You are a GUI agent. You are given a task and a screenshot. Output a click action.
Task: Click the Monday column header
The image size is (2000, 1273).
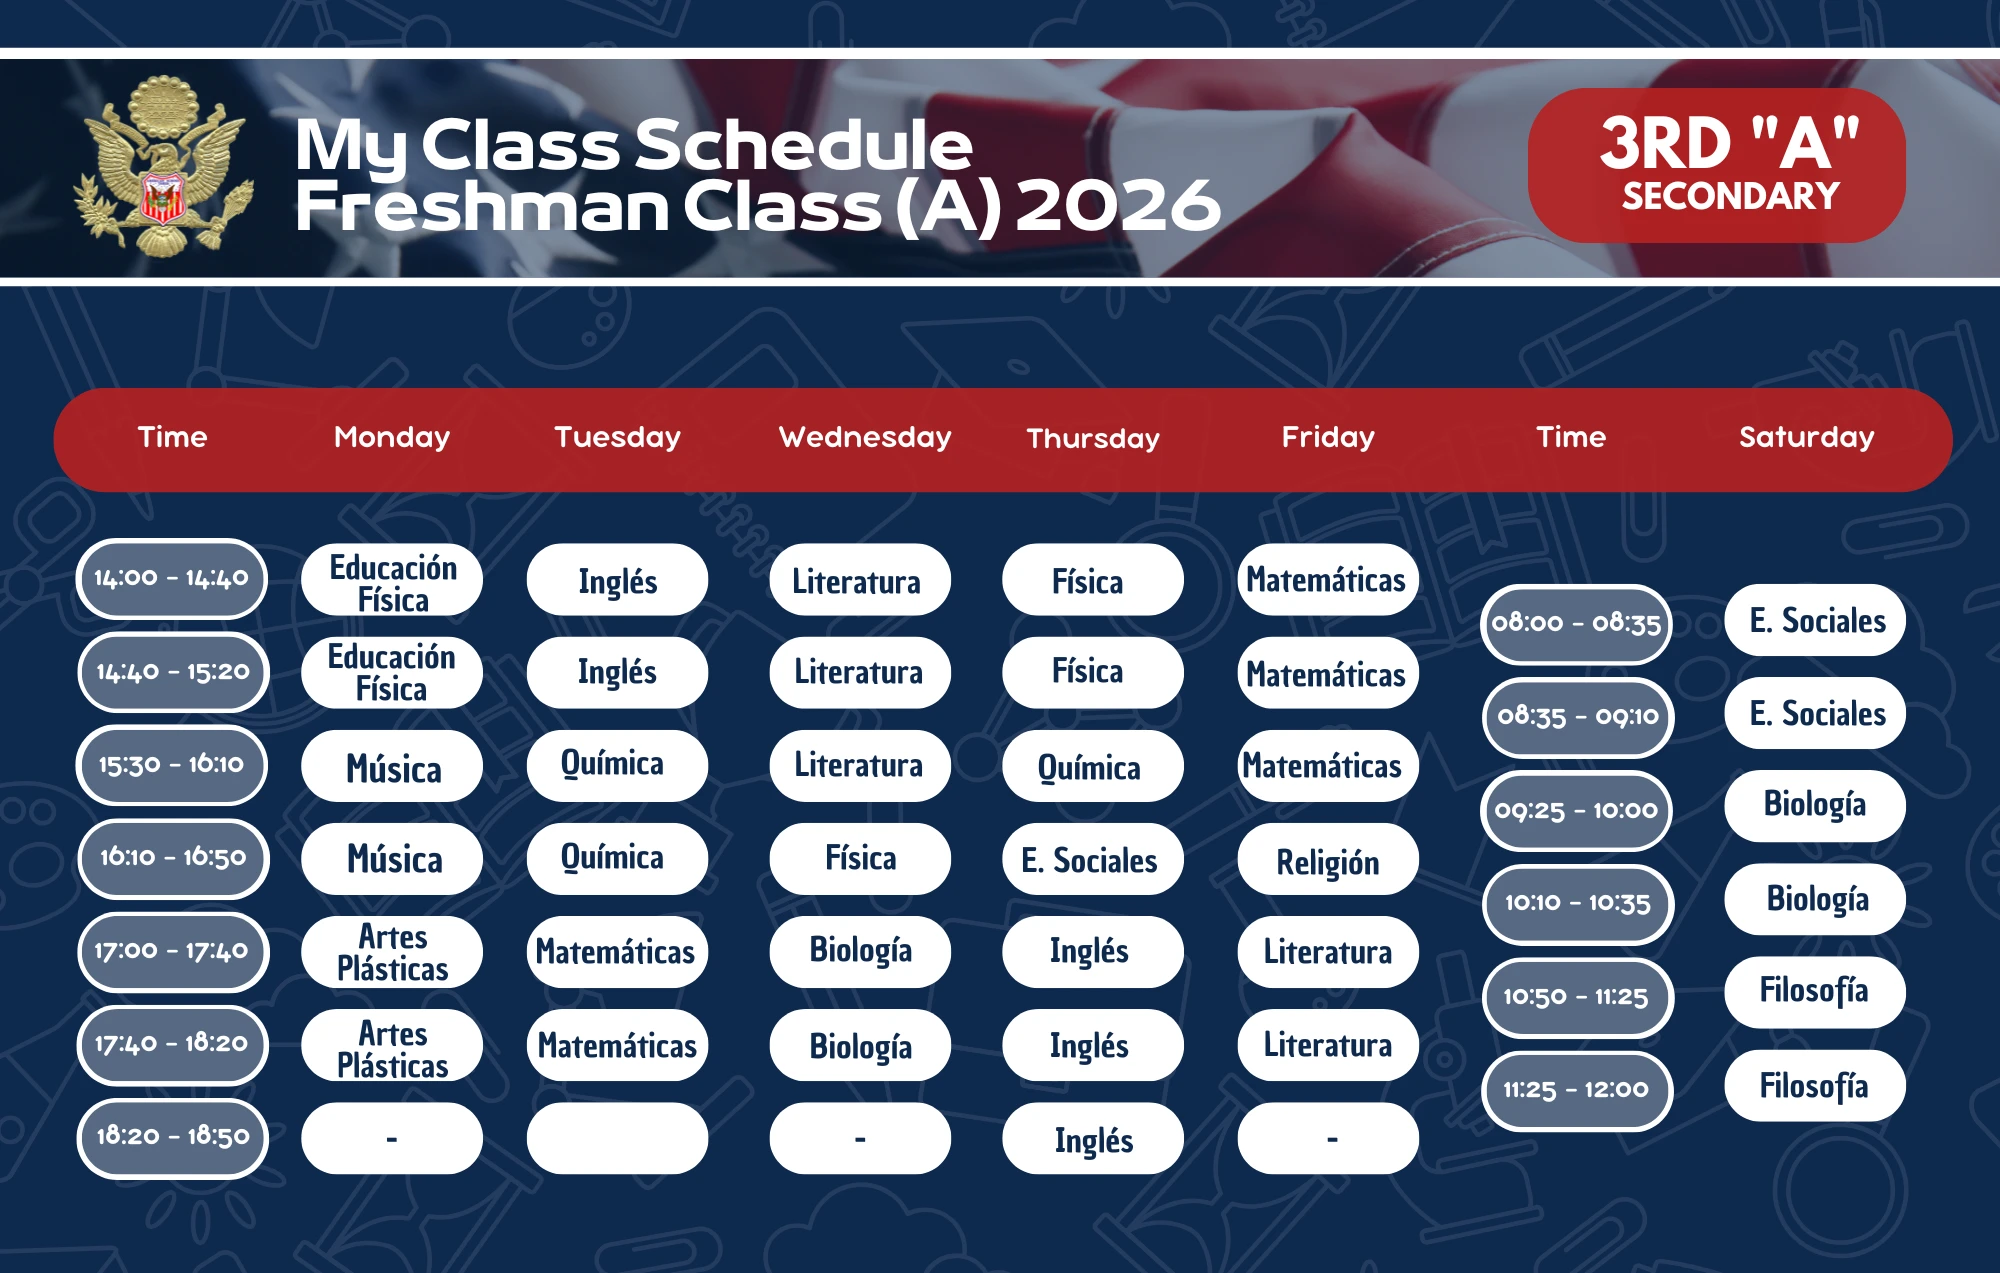pos(392,437)
